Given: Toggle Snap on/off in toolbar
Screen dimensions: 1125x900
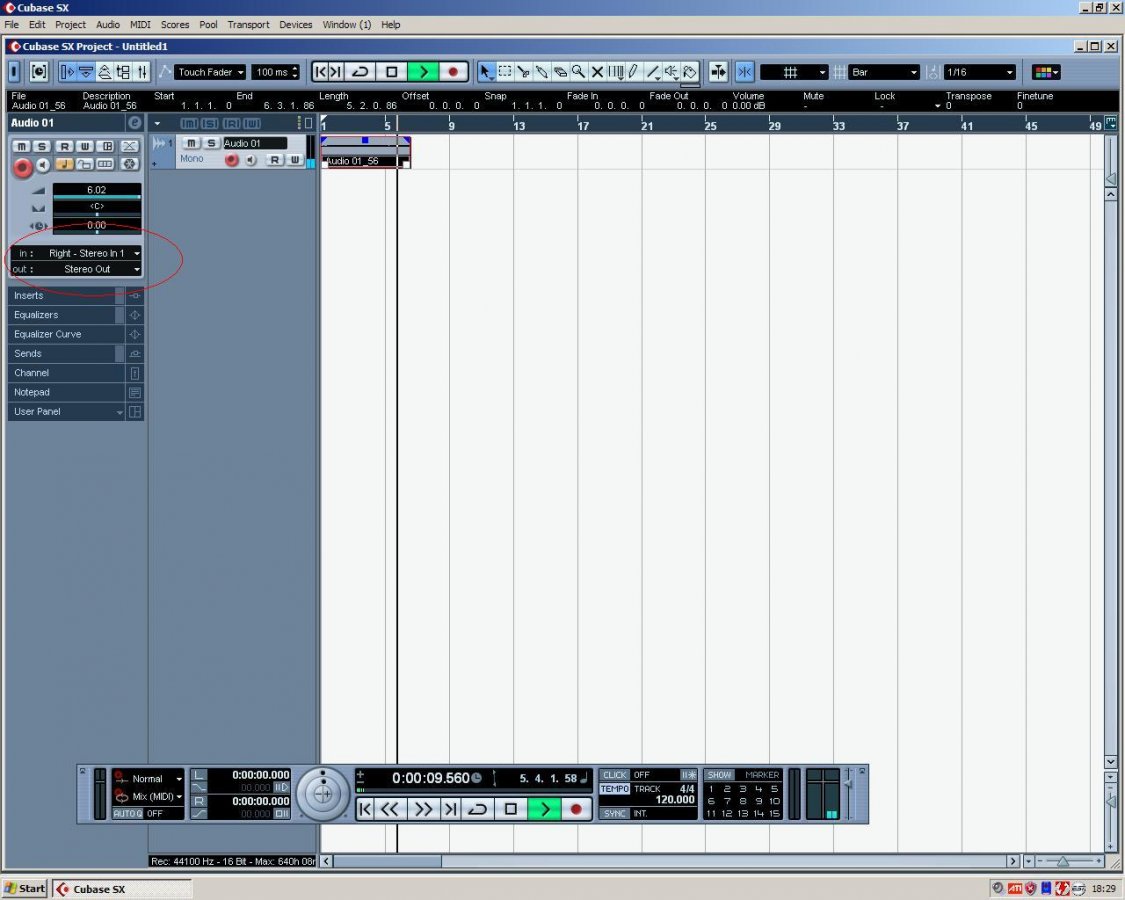Looking at the screenshot, I should click(x=745, y=72).
